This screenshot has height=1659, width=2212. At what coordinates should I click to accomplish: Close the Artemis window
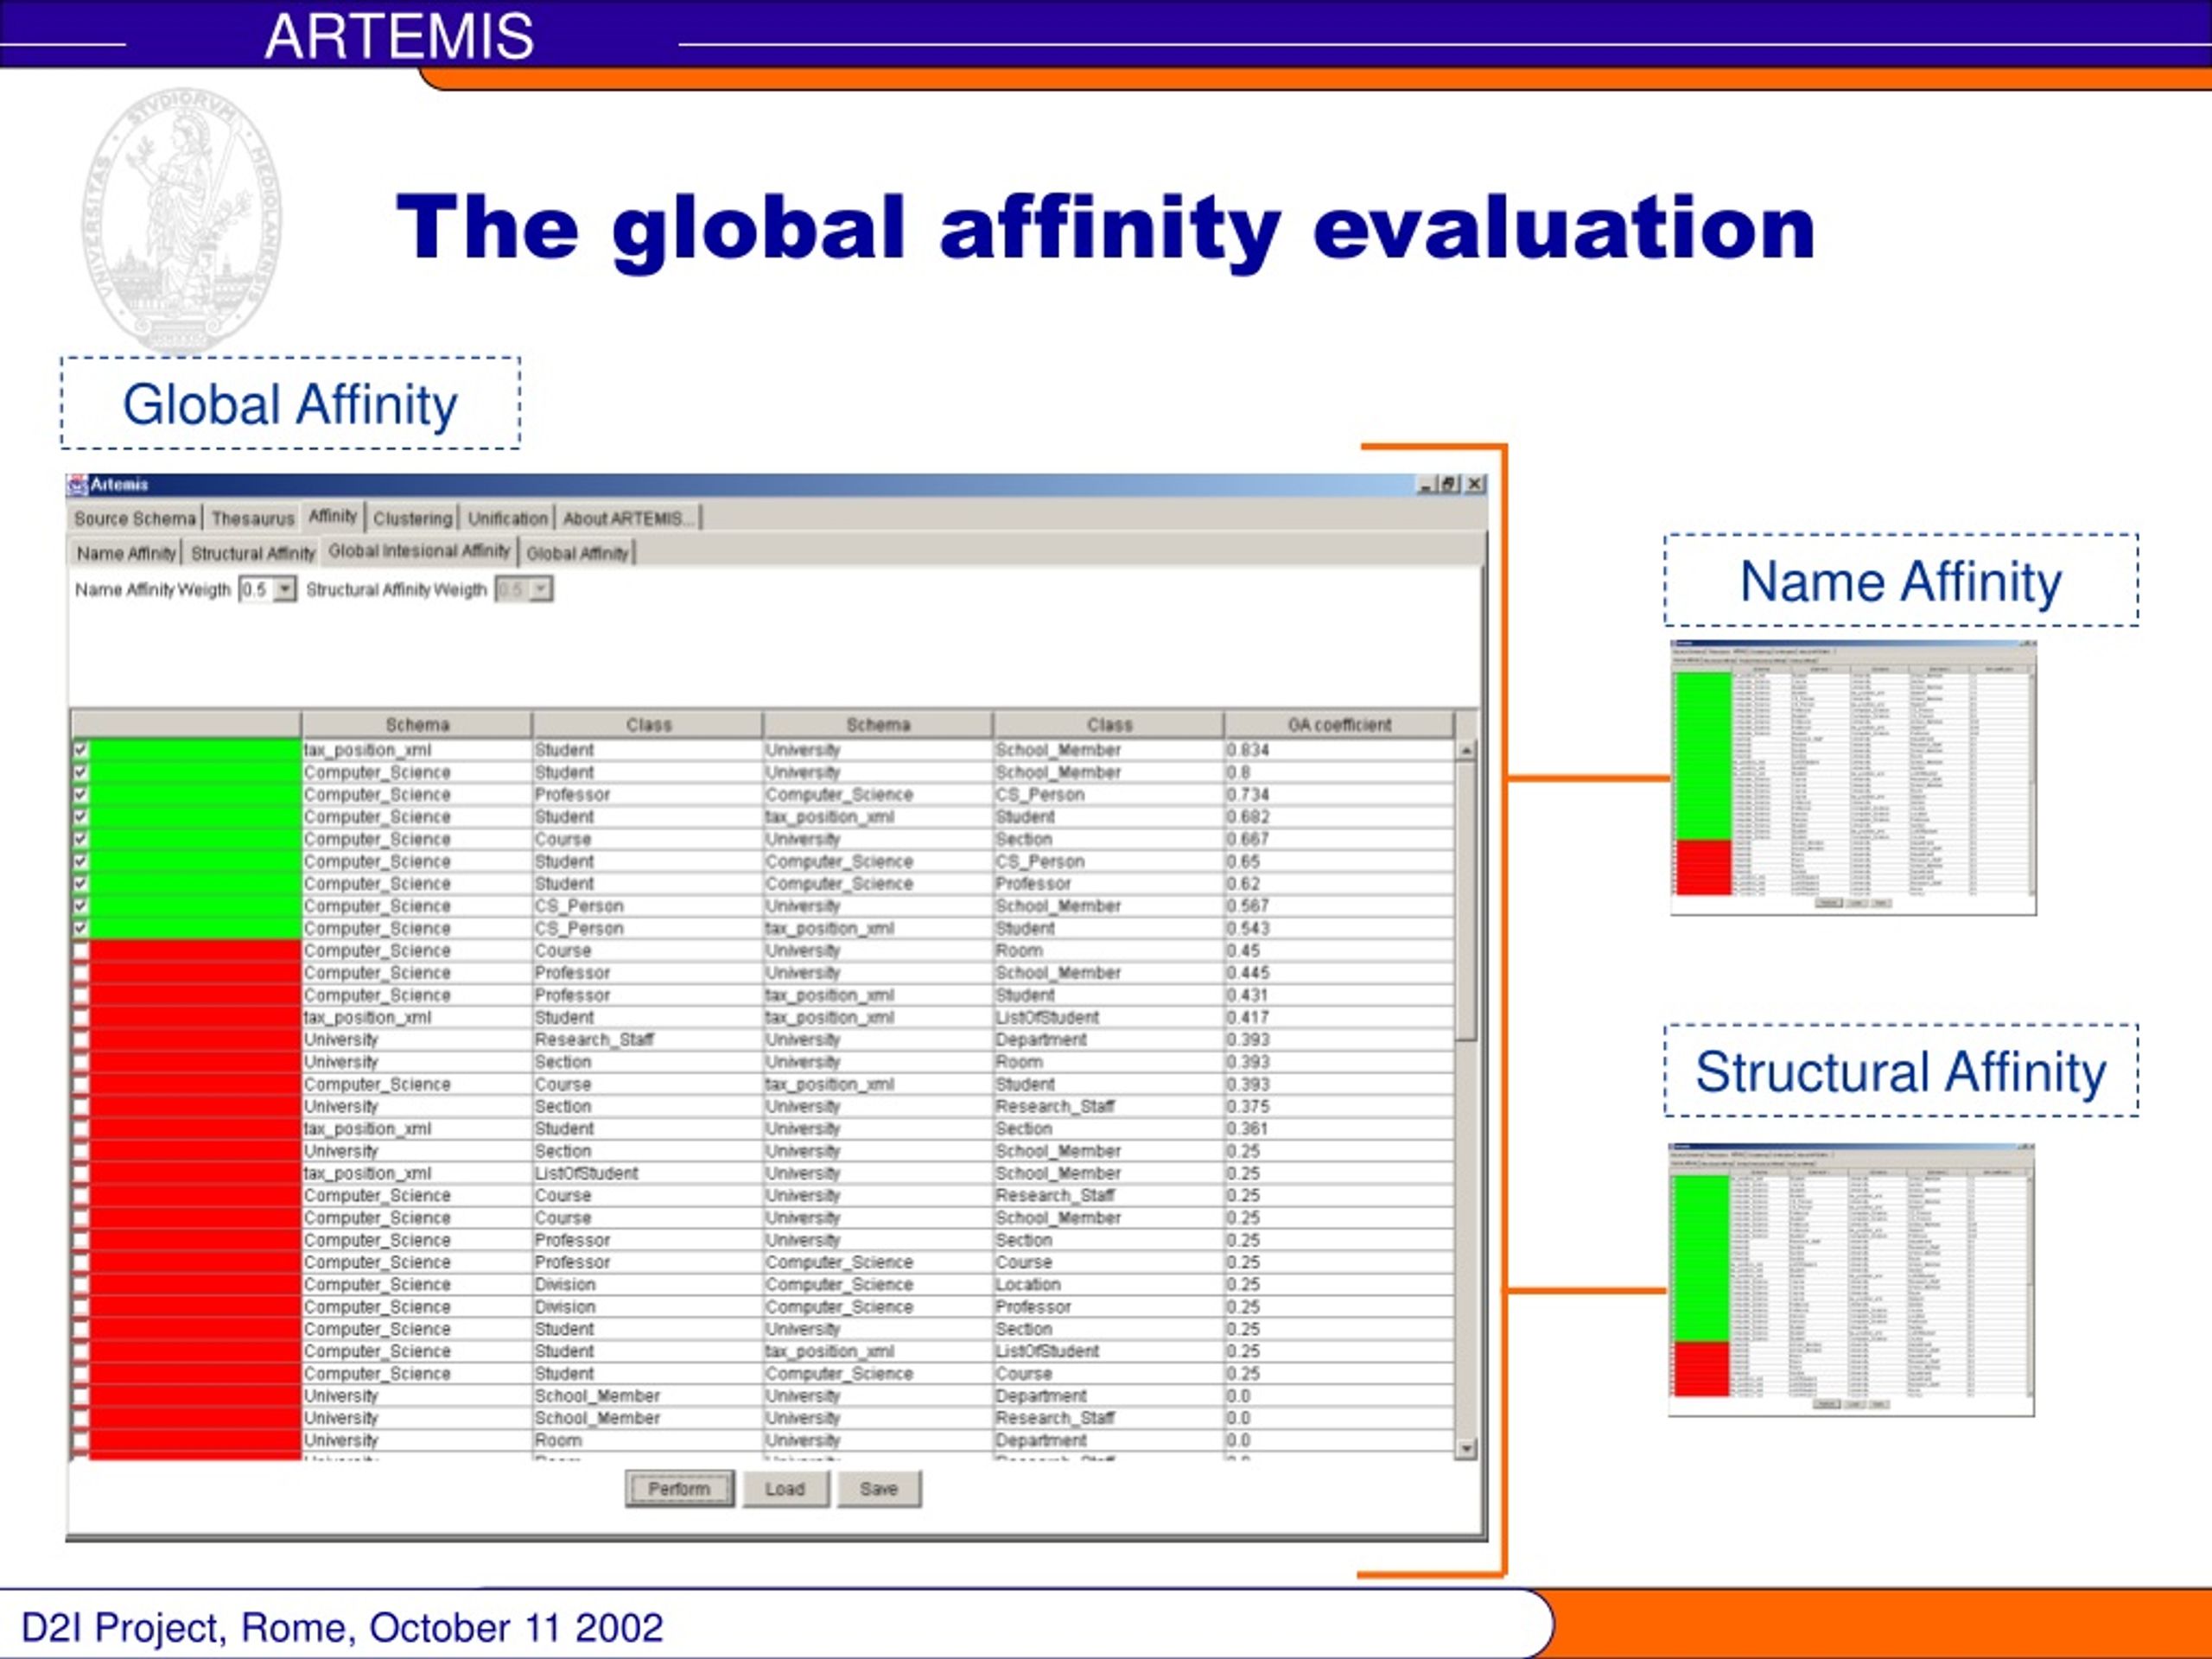[1475, 484]
